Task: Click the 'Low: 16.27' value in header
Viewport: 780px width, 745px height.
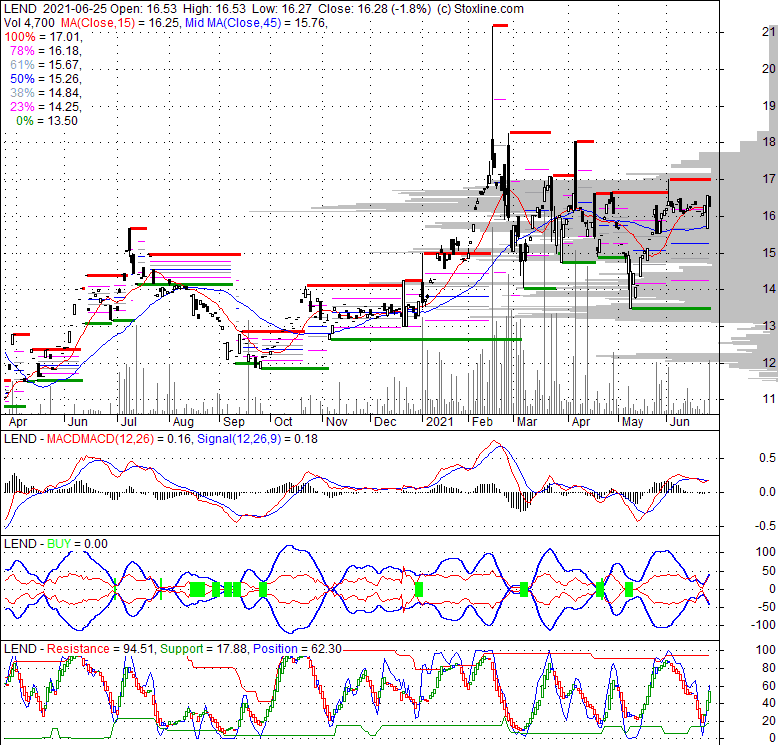Action: tap(283, 9)
